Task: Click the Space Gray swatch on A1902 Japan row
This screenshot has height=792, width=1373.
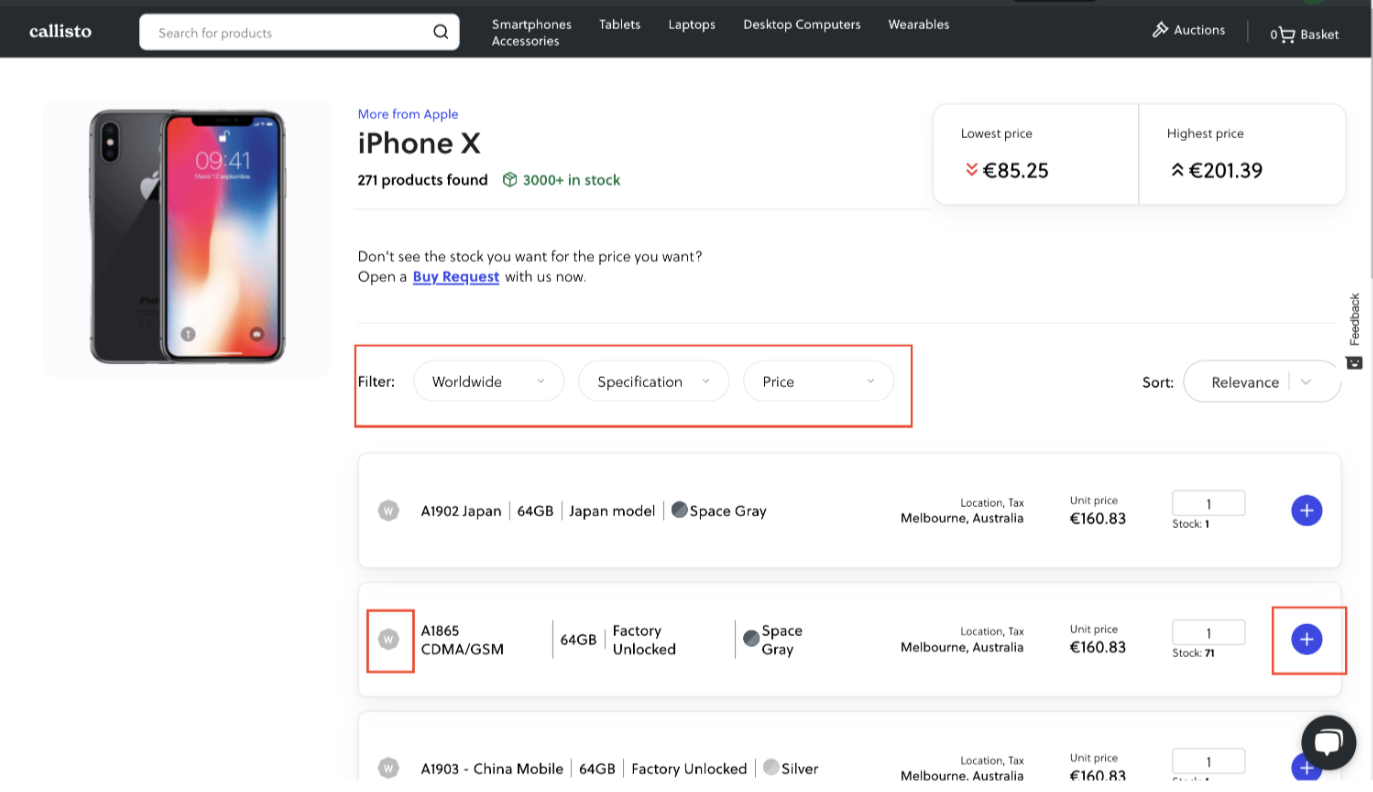Action: pos(679,510)
